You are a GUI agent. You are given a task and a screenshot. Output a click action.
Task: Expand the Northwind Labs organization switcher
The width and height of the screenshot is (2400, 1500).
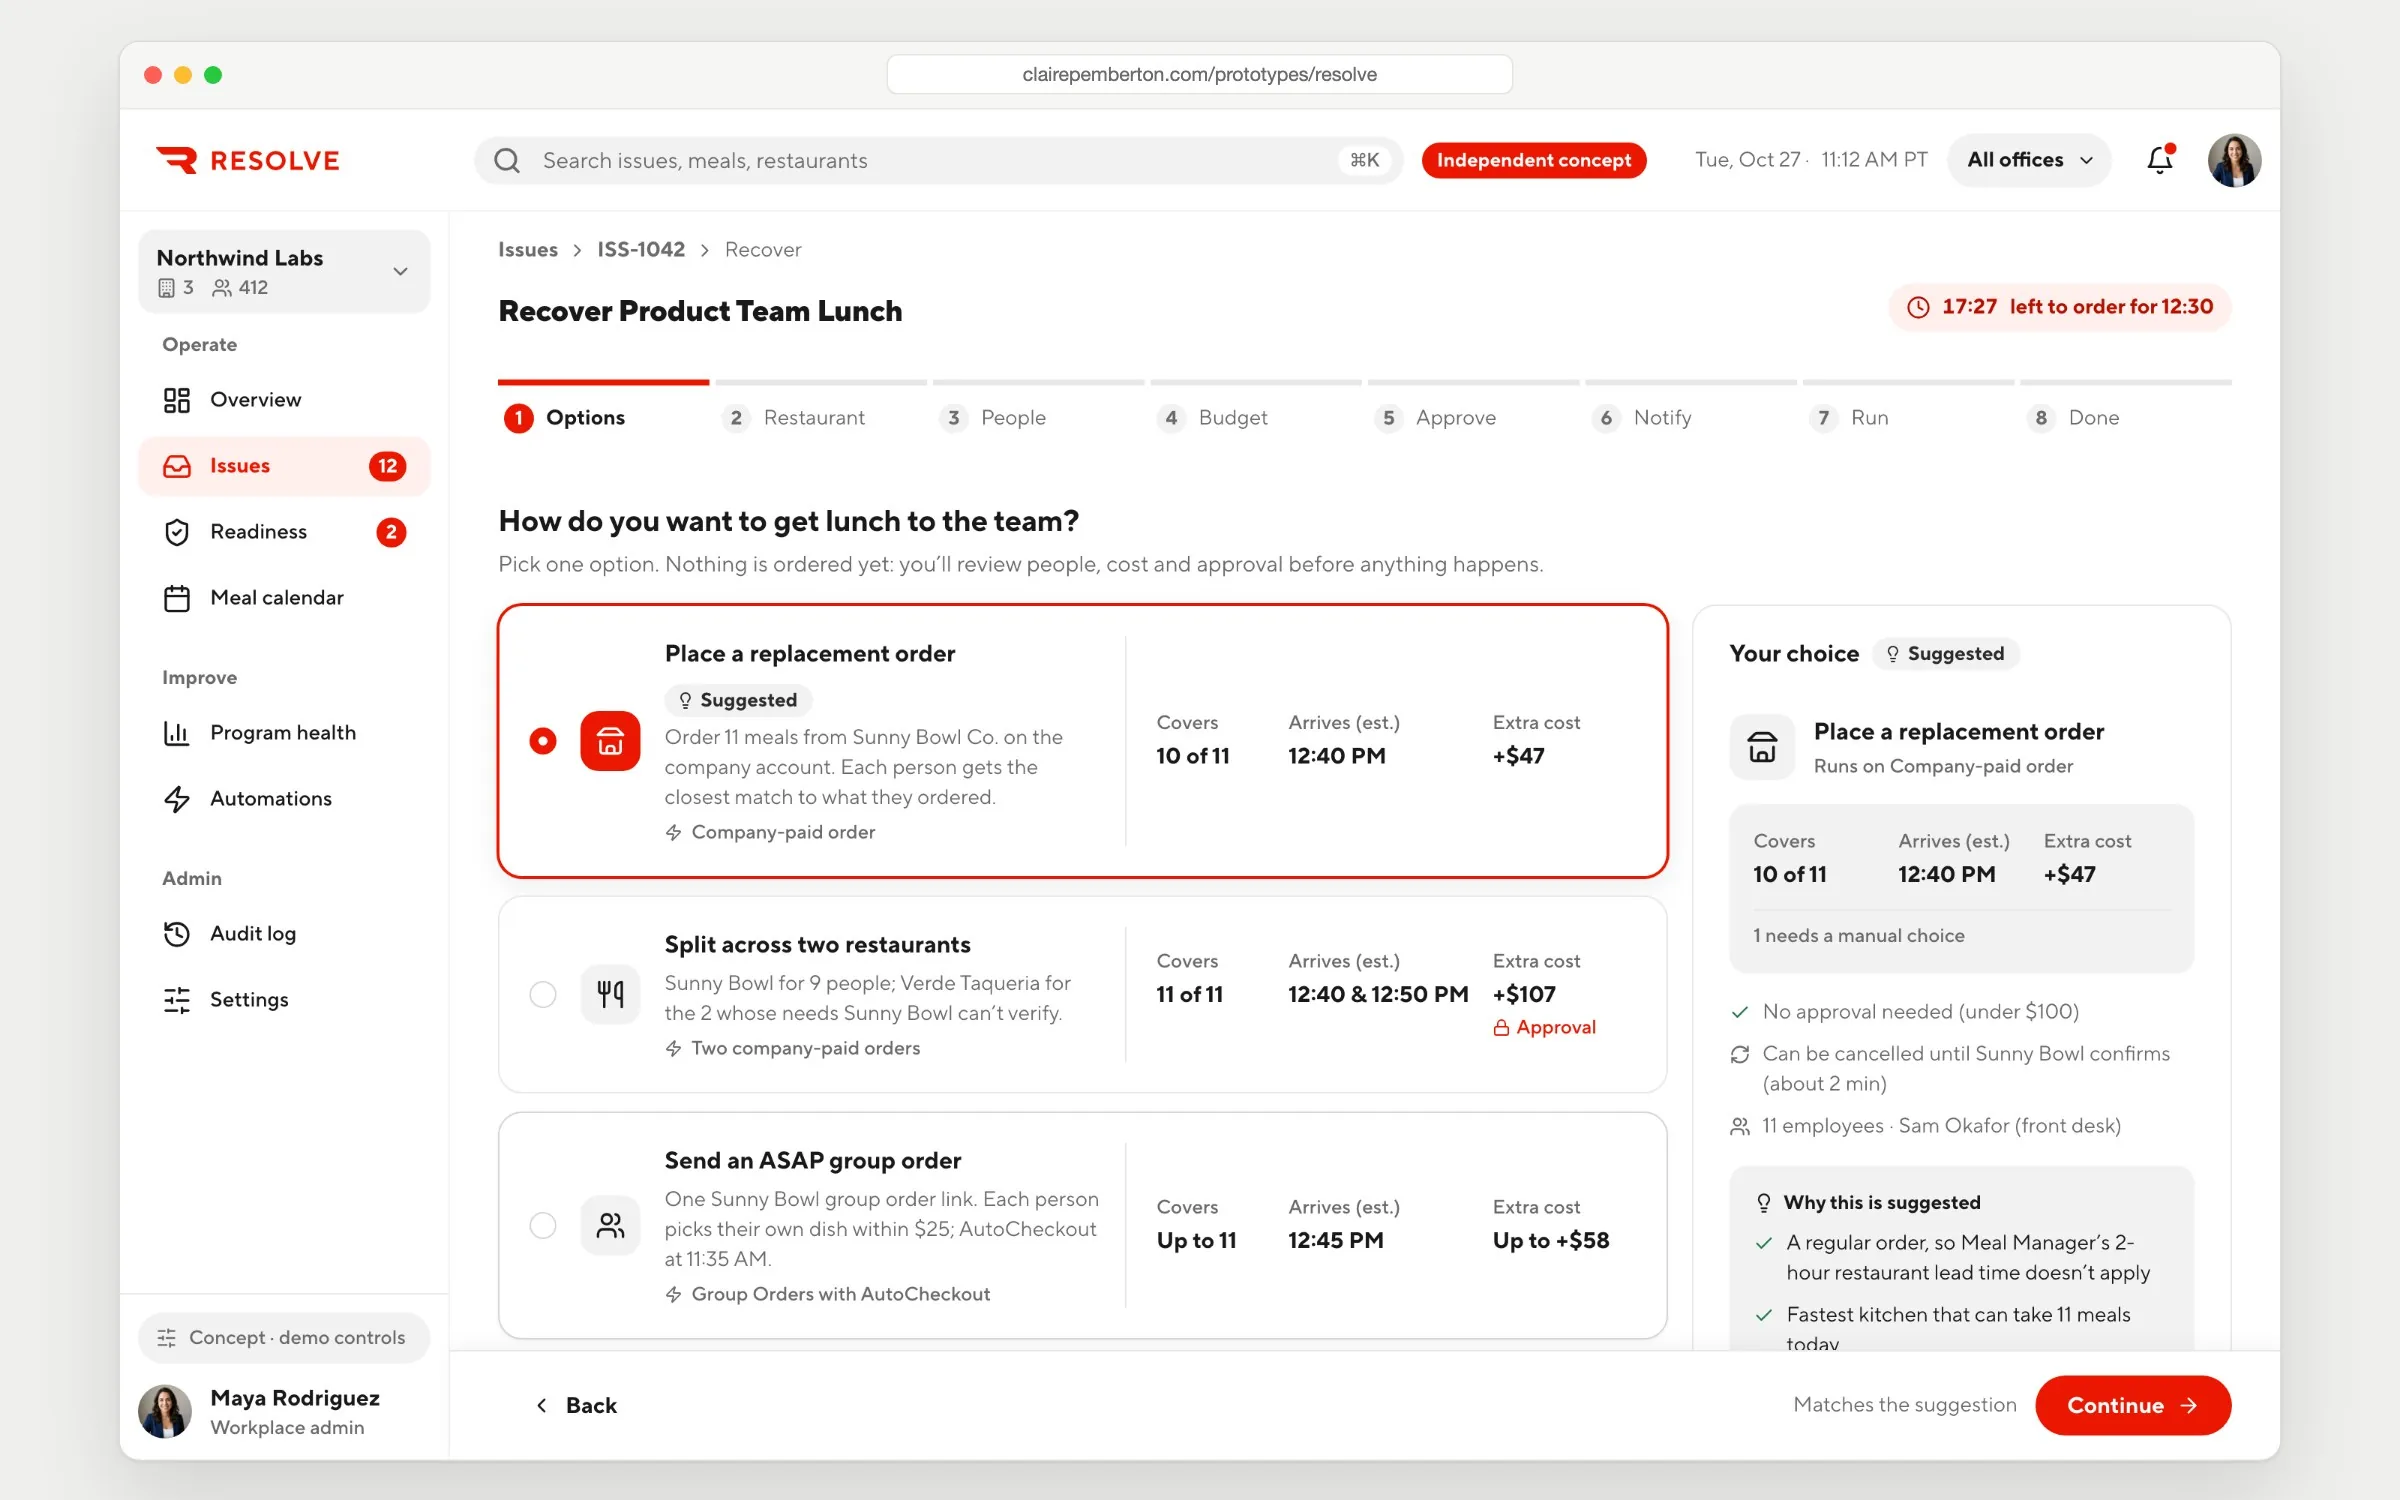click(284, 271)
